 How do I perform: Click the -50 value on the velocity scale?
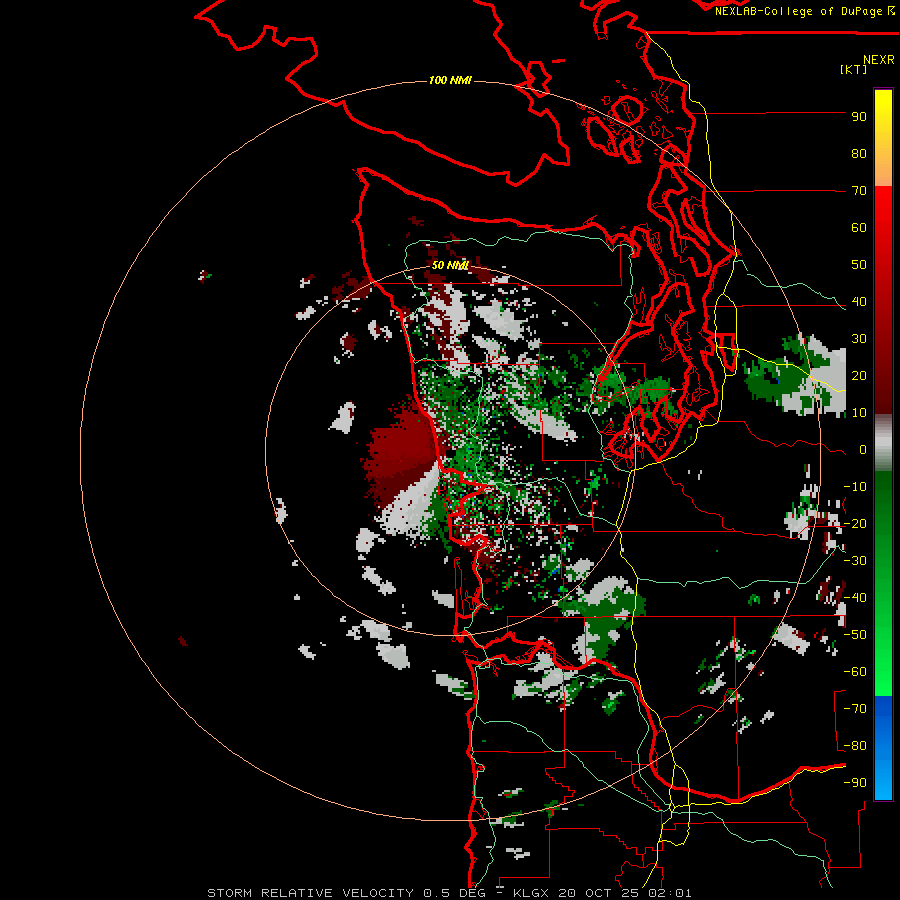tap(855, 635)
